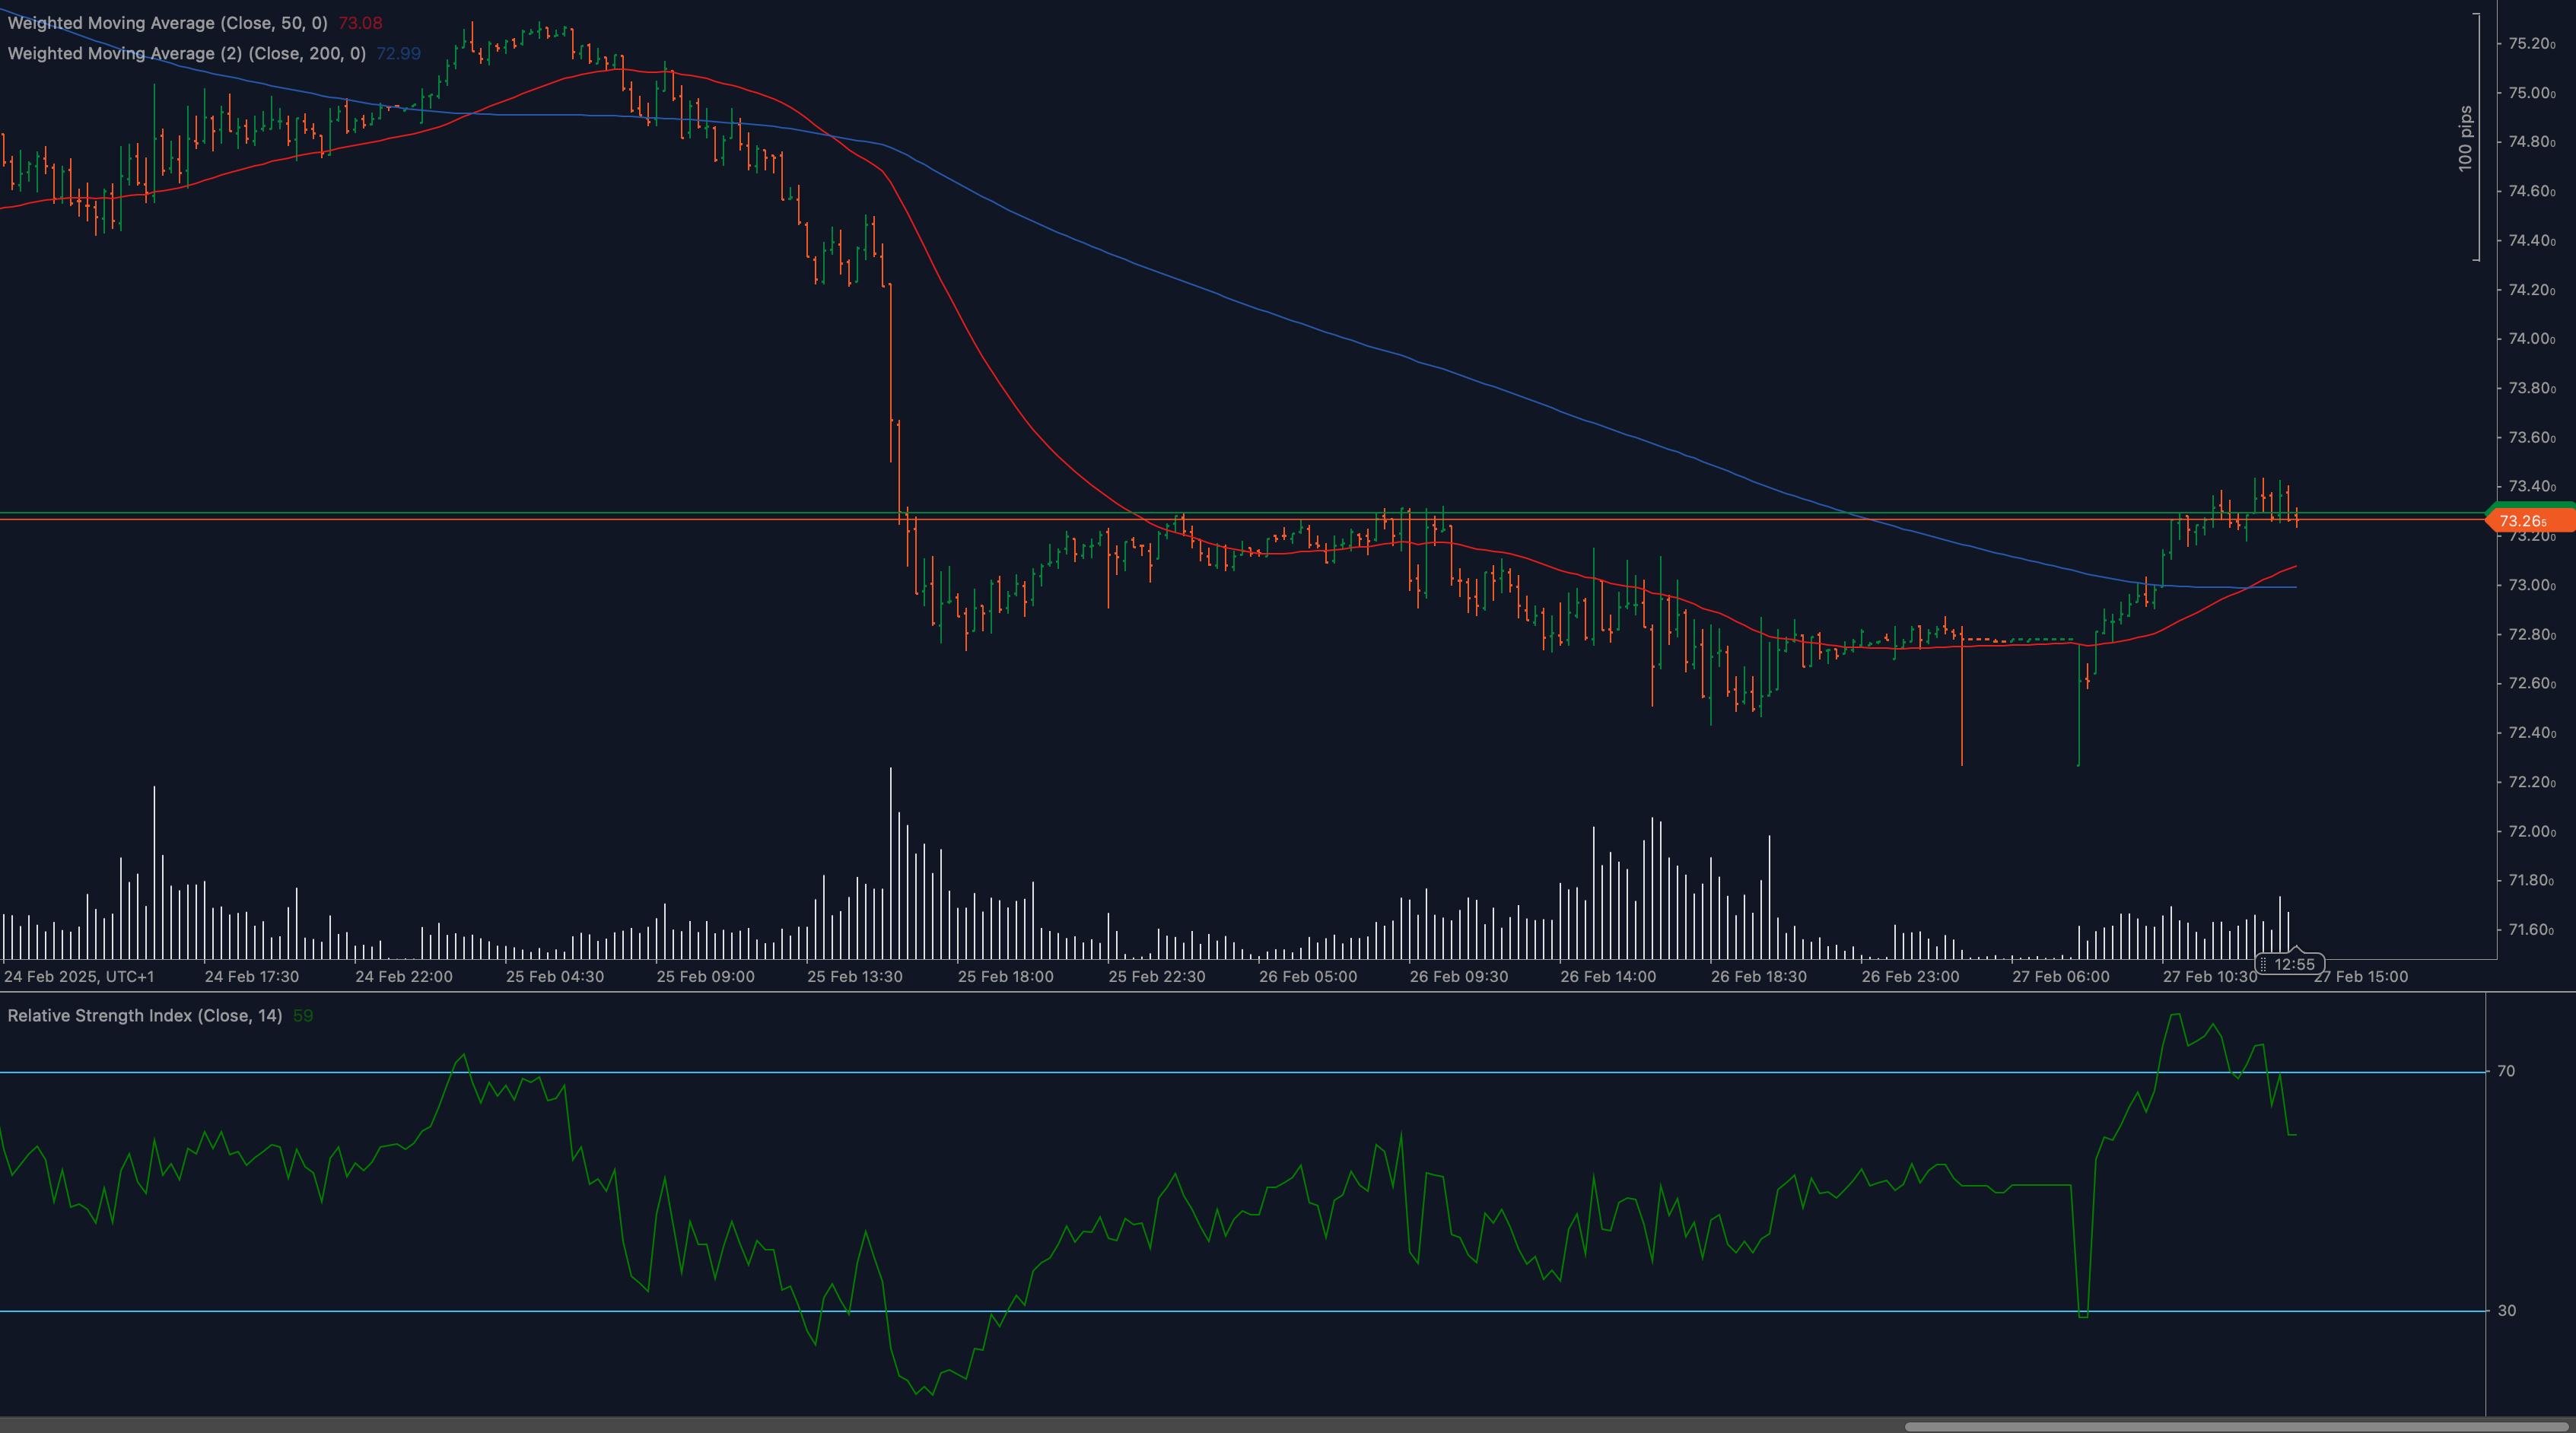Click the 71.80 price axis label

click(x=2531, y=881)
